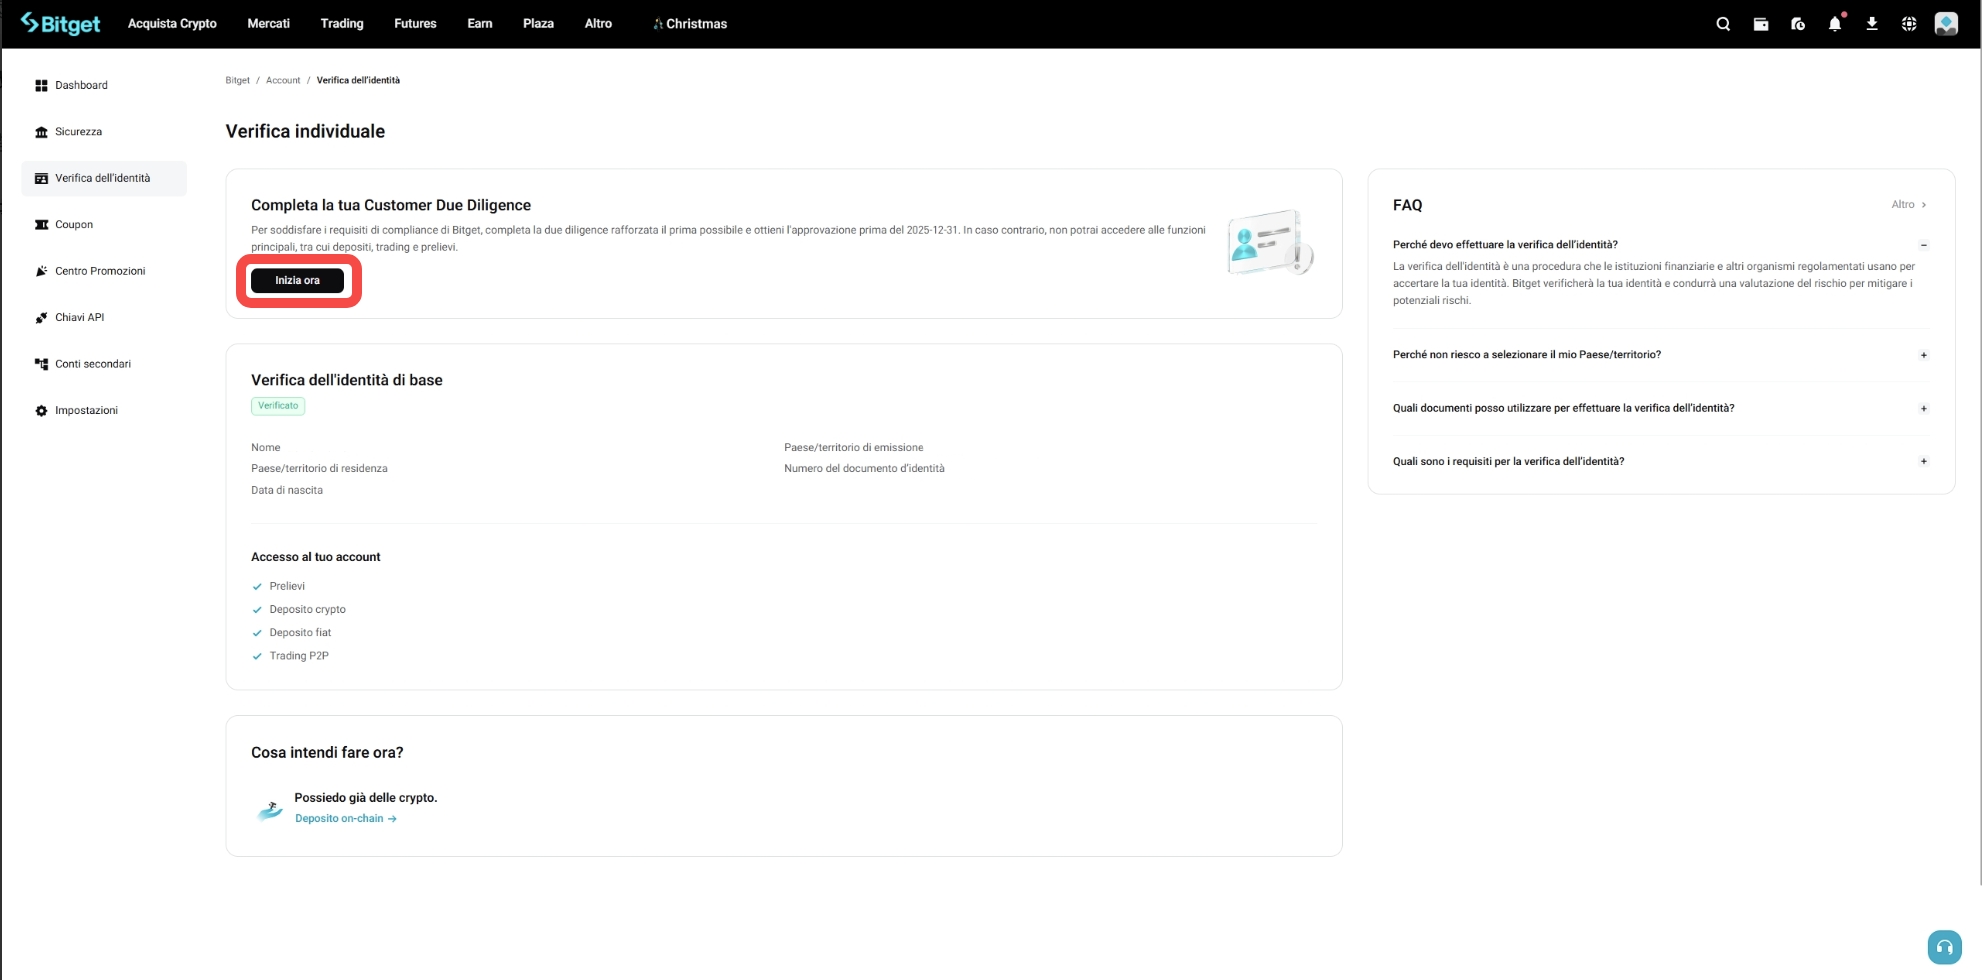The width and height of the screenshot is (1982, 980).
Task: Contact support via the headset icon
Action: (1944, 946)
